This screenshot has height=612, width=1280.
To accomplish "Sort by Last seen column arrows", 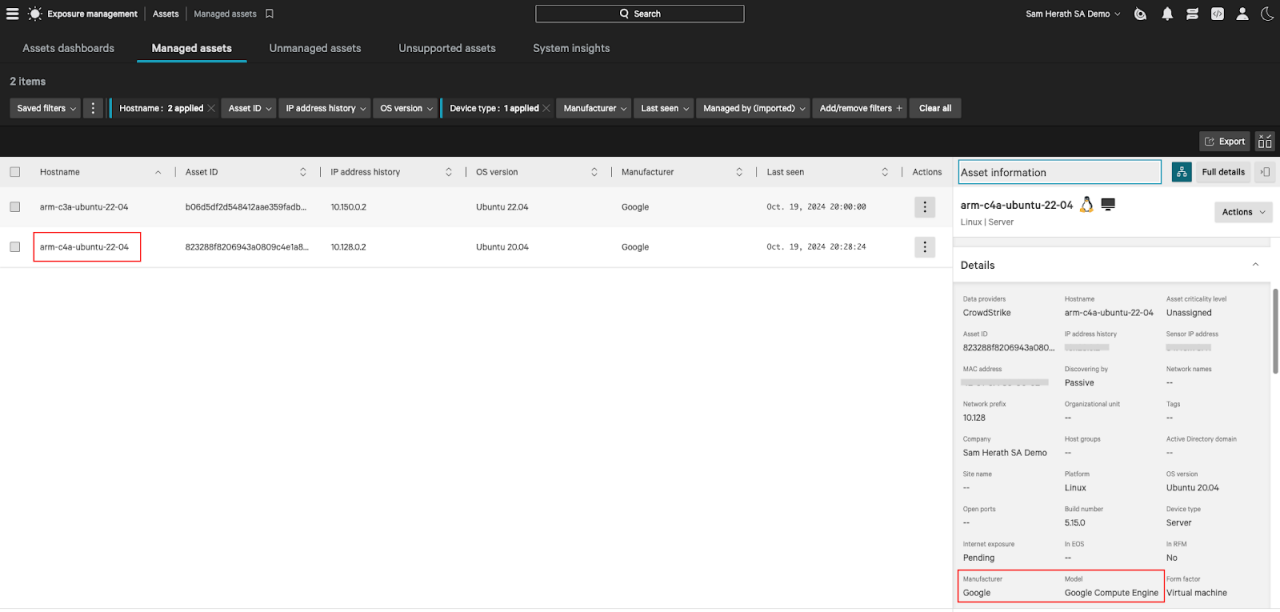I will [x=885, y=172].
